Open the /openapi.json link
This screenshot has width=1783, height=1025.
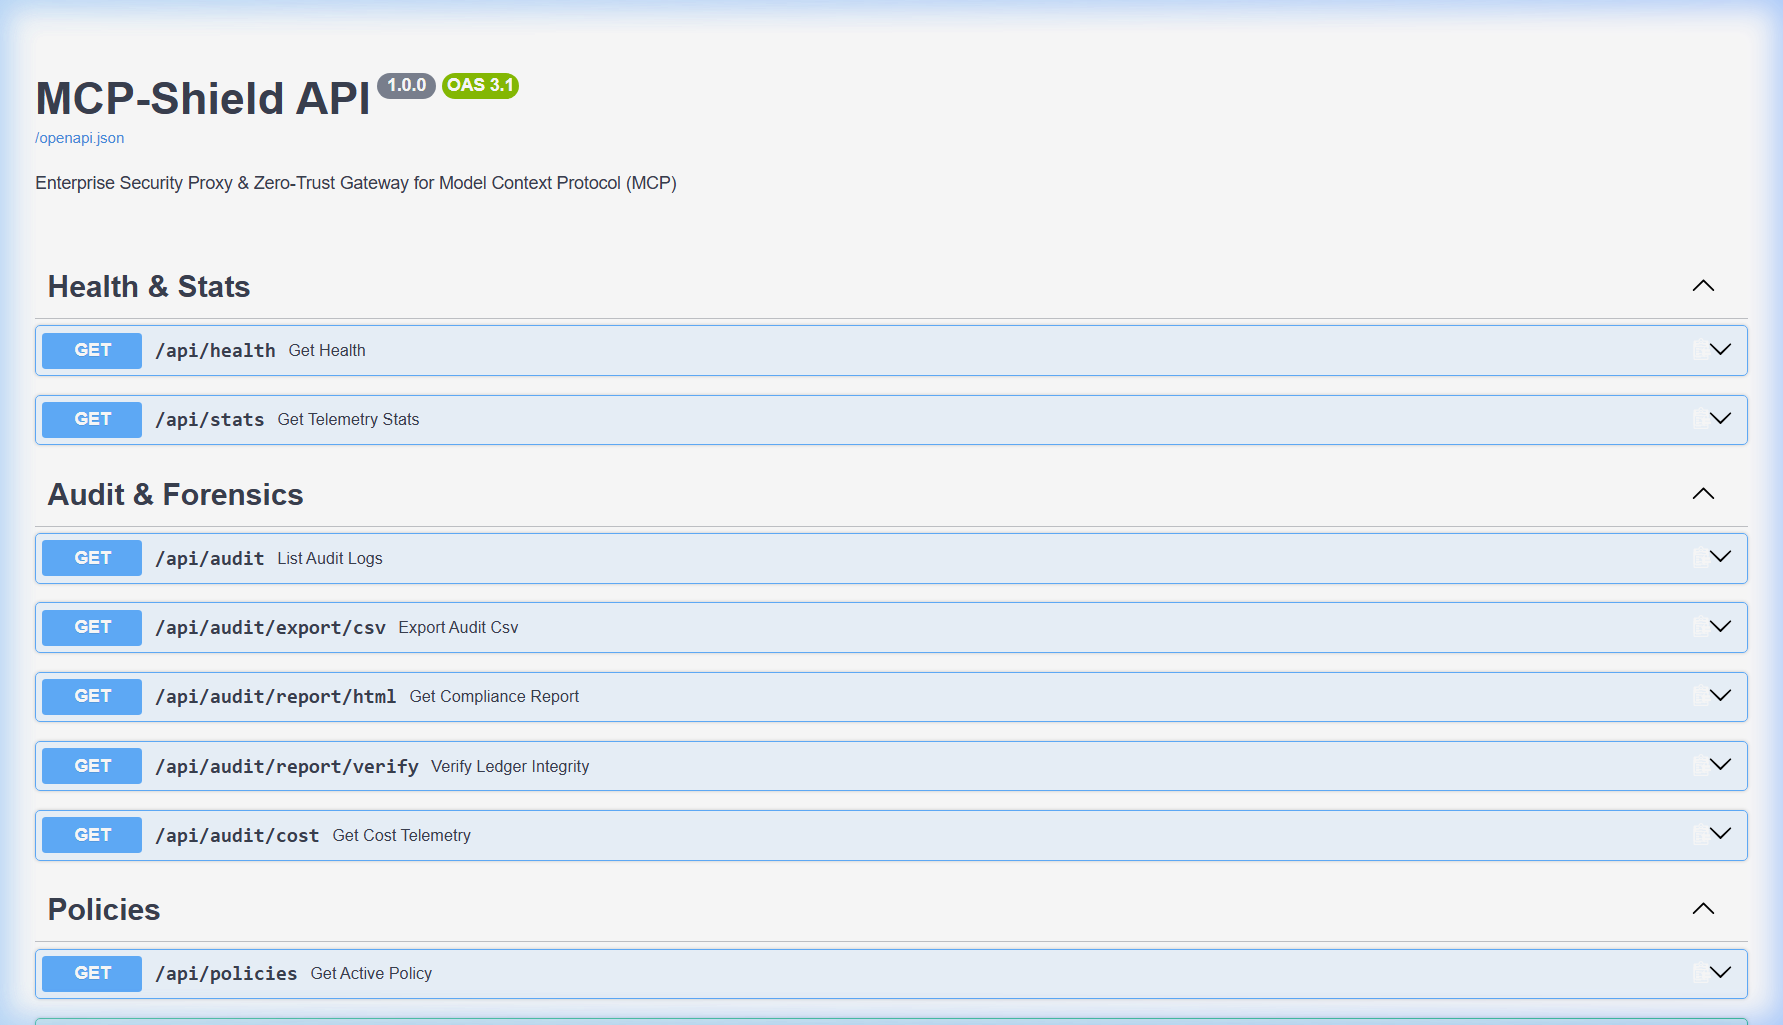pos(80,138)
